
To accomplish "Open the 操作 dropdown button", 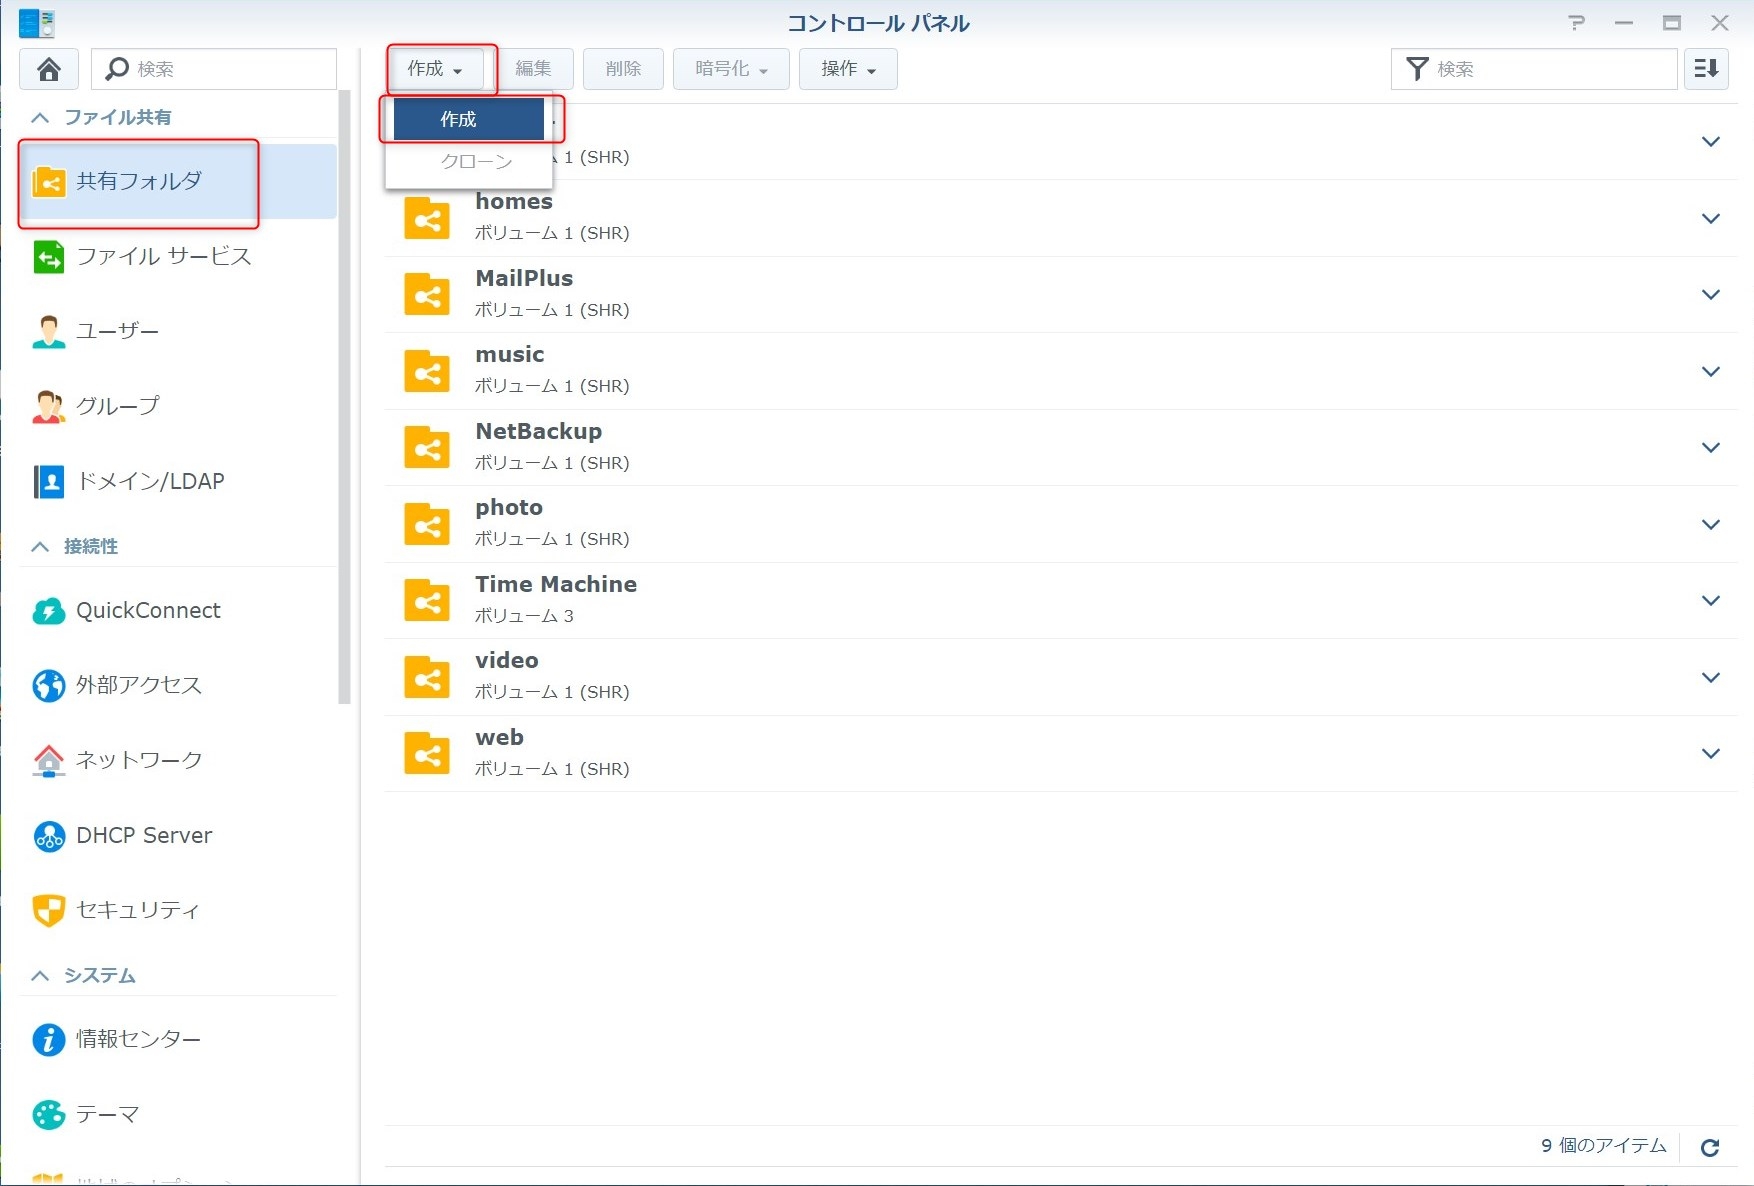I will pos(847,69).
